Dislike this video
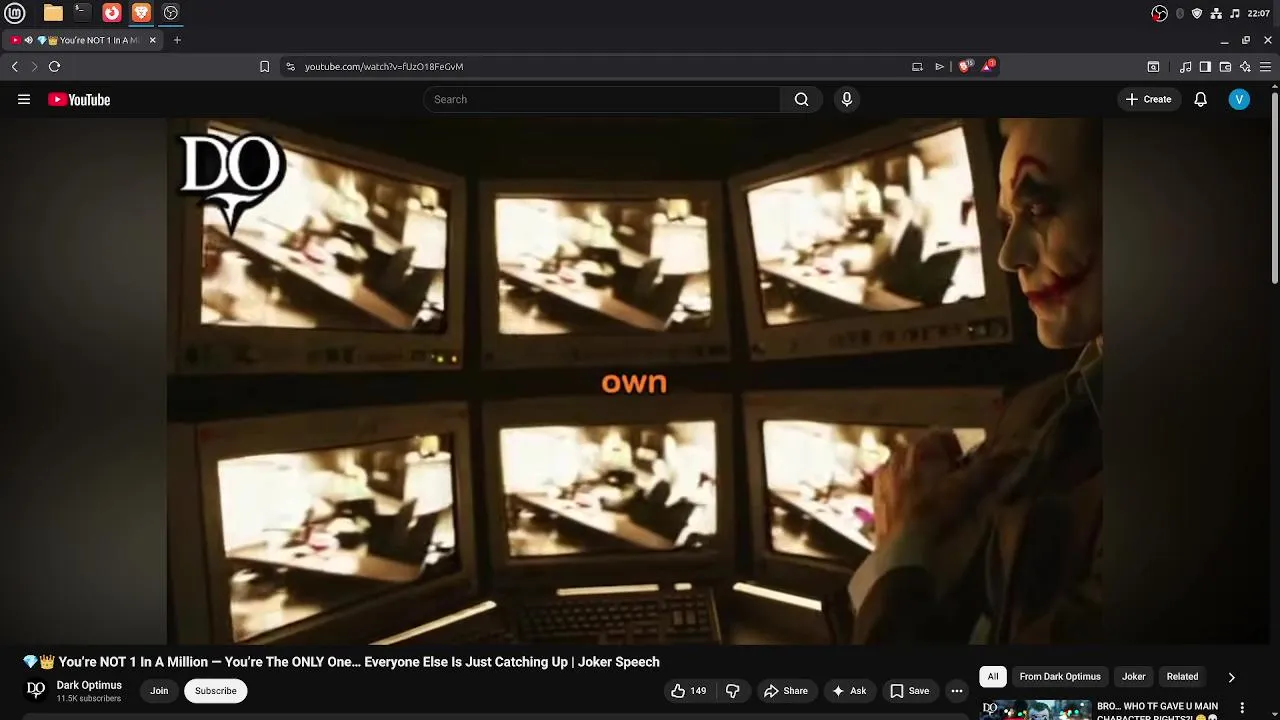The image size is (1280, 720). [733, 690]
